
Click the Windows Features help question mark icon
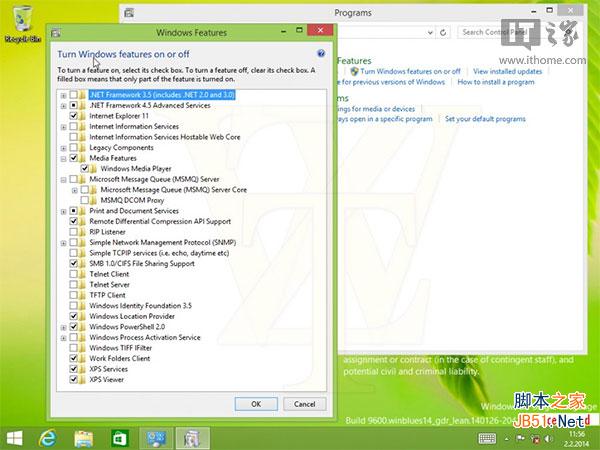tap(321, 54)
